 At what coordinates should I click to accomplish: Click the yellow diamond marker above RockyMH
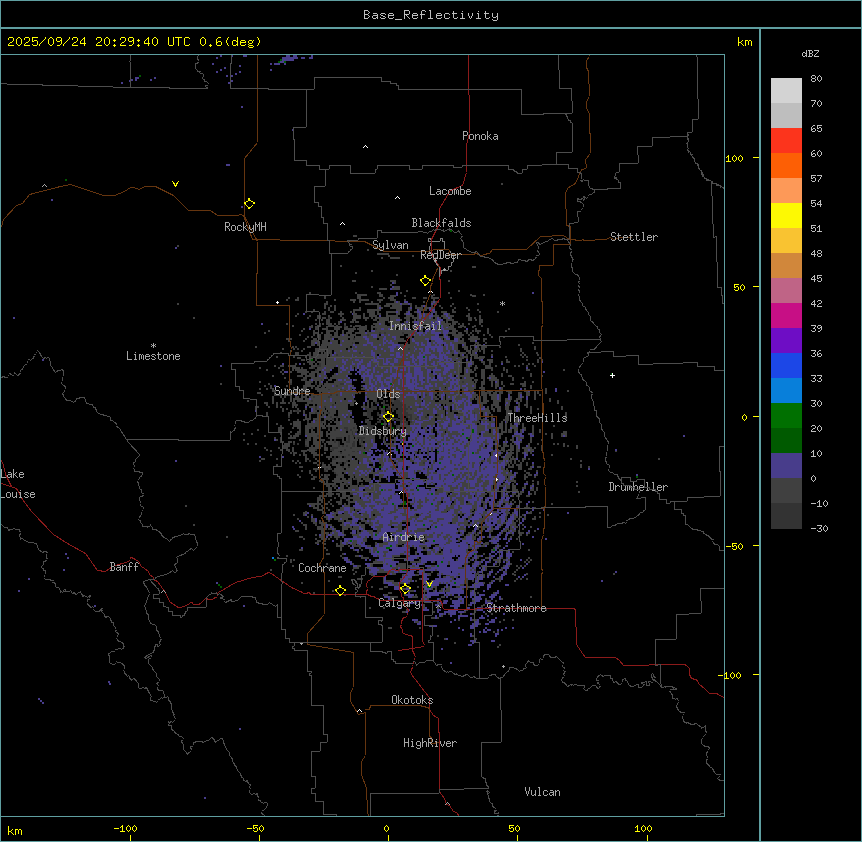pos(249,204)
